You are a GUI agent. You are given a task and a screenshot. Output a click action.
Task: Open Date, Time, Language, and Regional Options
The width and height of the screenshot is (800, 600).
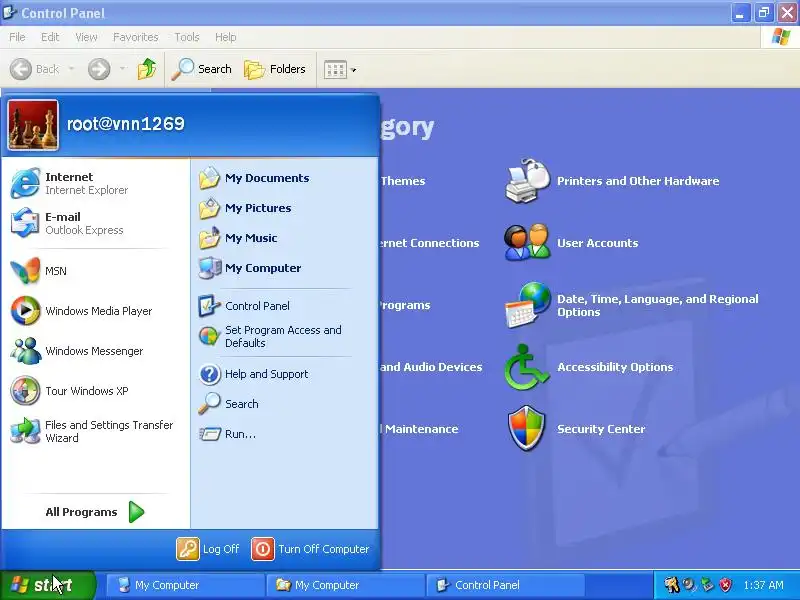click(658, 305)
